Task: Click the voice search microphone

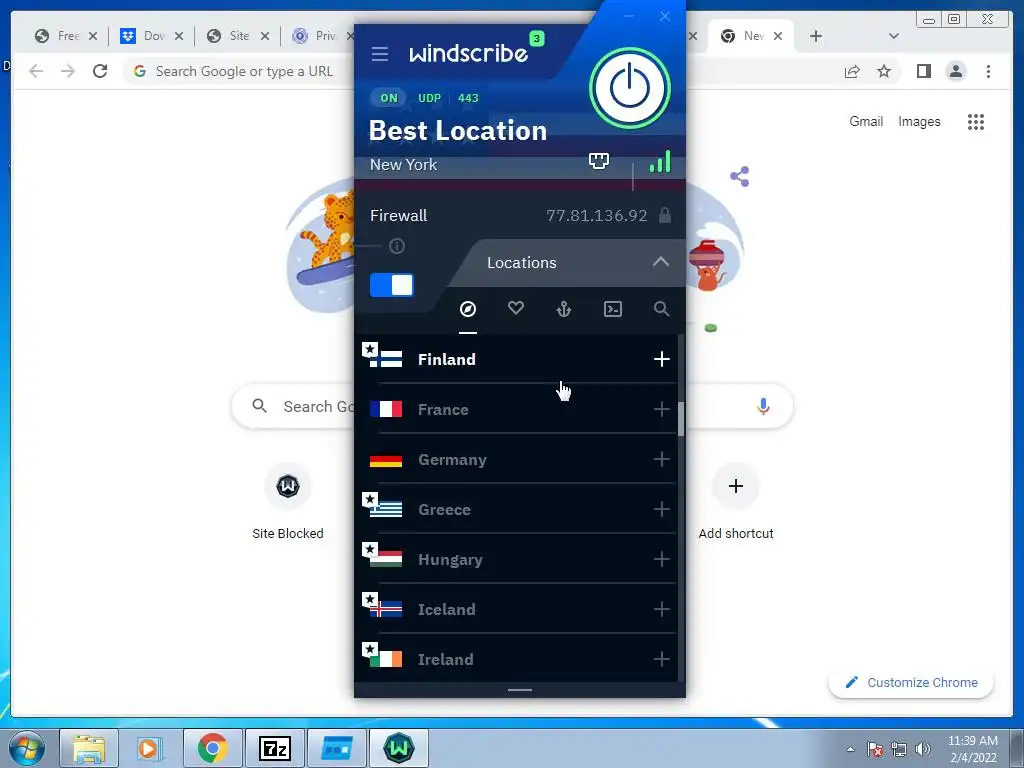Action: [x=763, y=406]
